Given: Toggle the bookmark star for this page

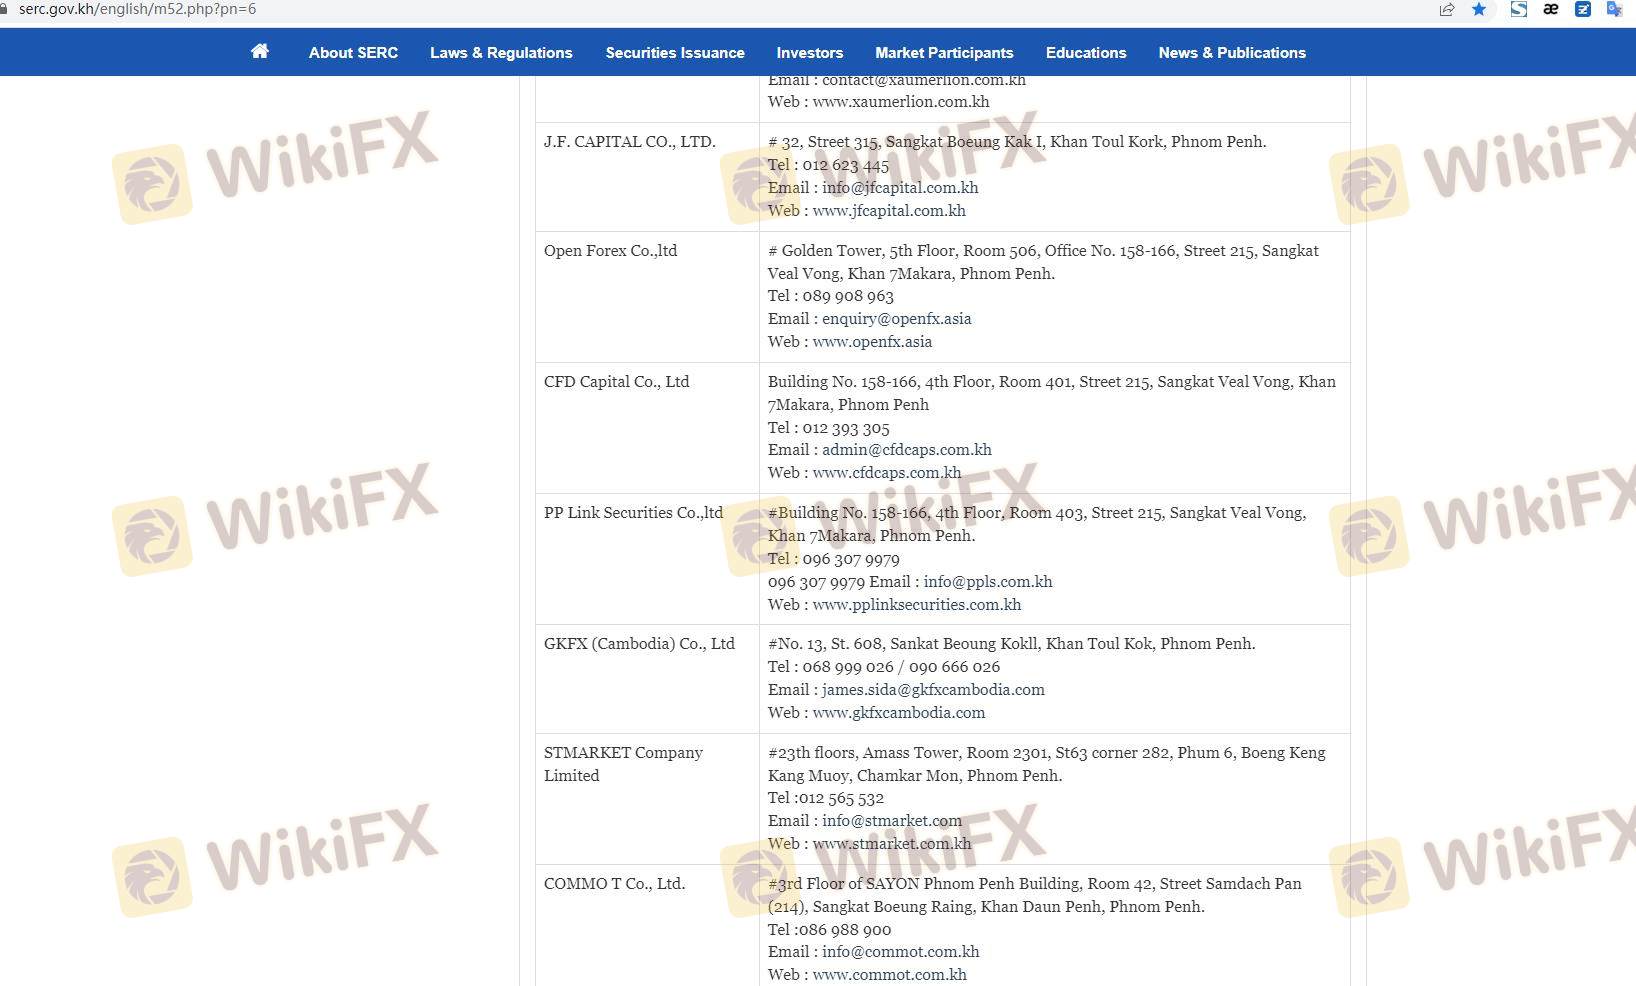Looking at the screenshot, I should pos(1479,9).
